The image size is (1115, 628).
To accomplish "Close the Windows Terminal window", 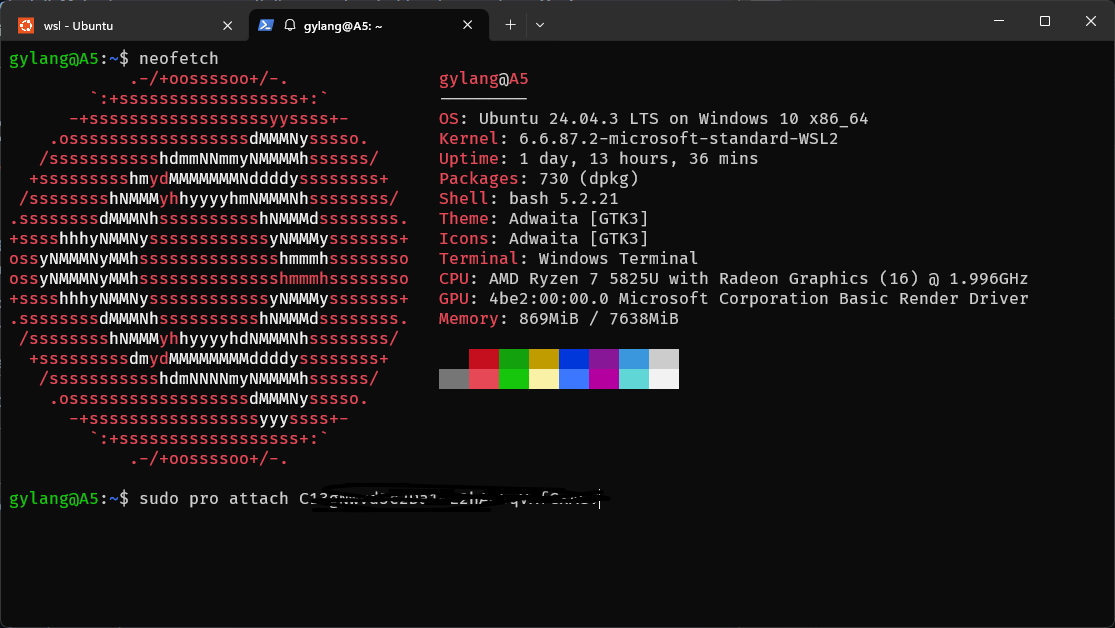I will coord(1090,21).
